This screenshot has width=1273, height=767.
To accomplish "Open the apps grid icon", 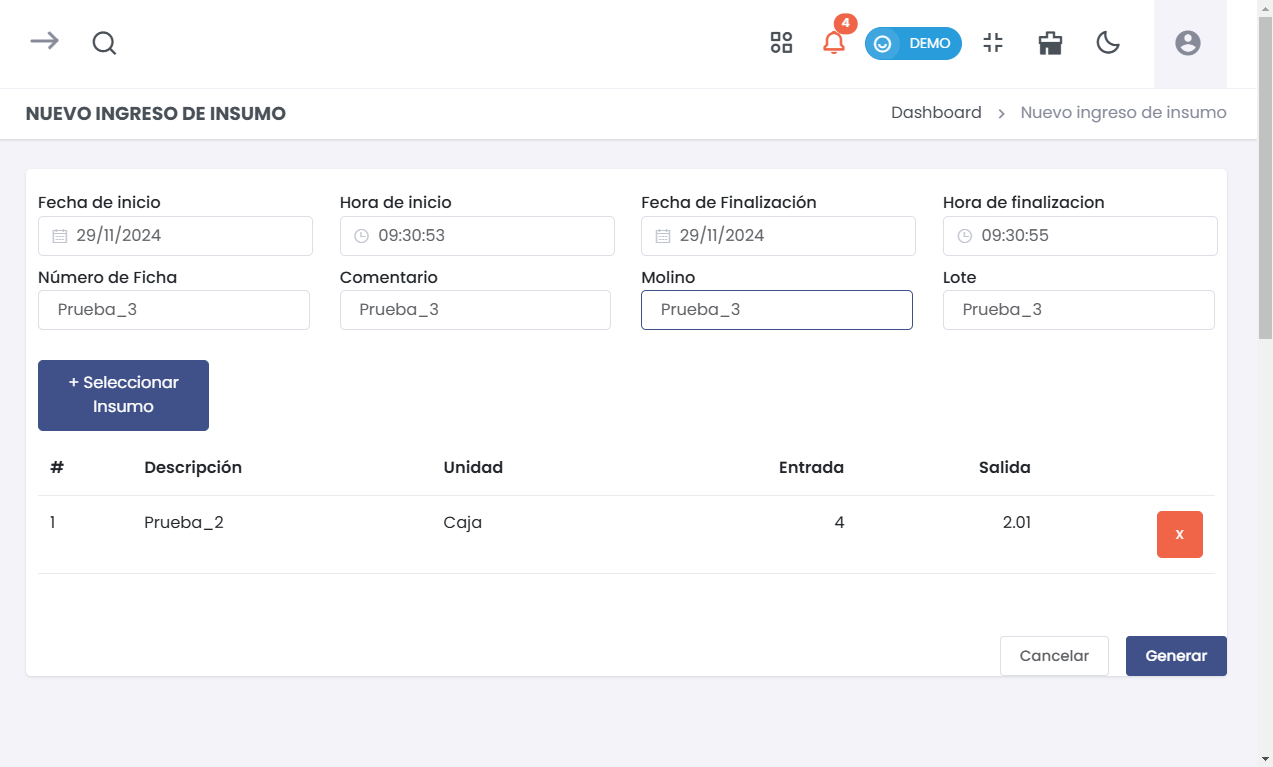I will click(781, 43).
